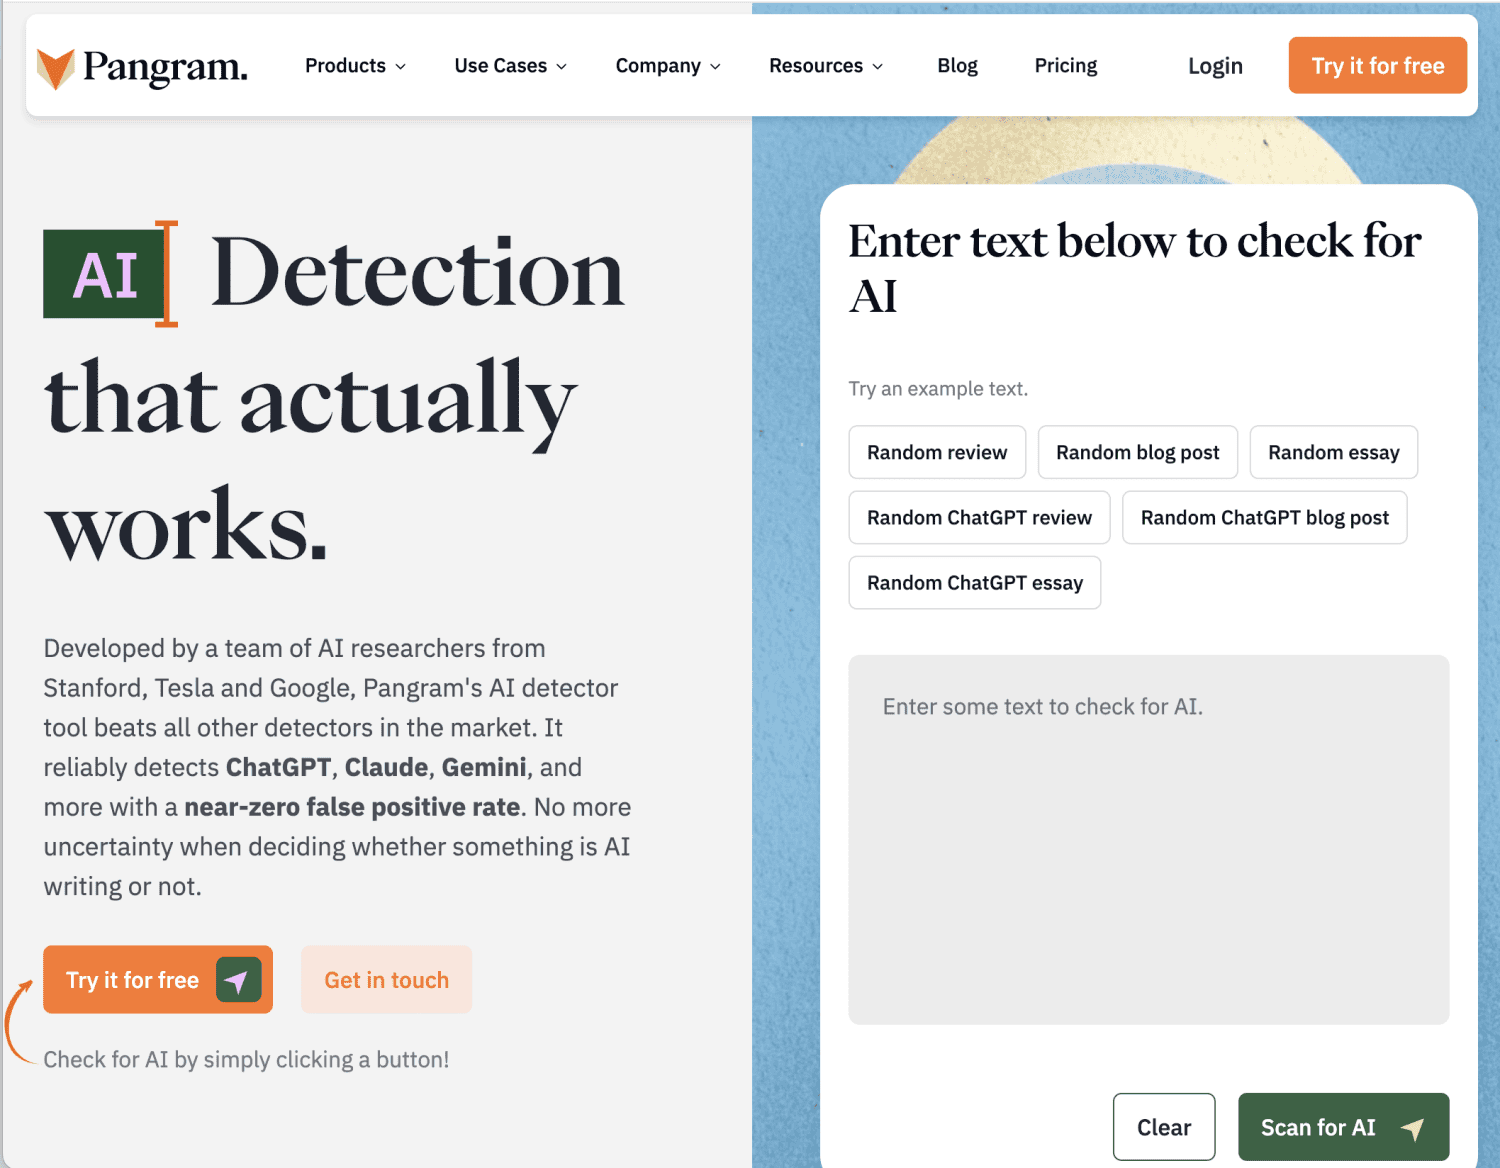
Task: Click the bold 'near-zero false positive rate' text
Action: click(x=352, y=807)
